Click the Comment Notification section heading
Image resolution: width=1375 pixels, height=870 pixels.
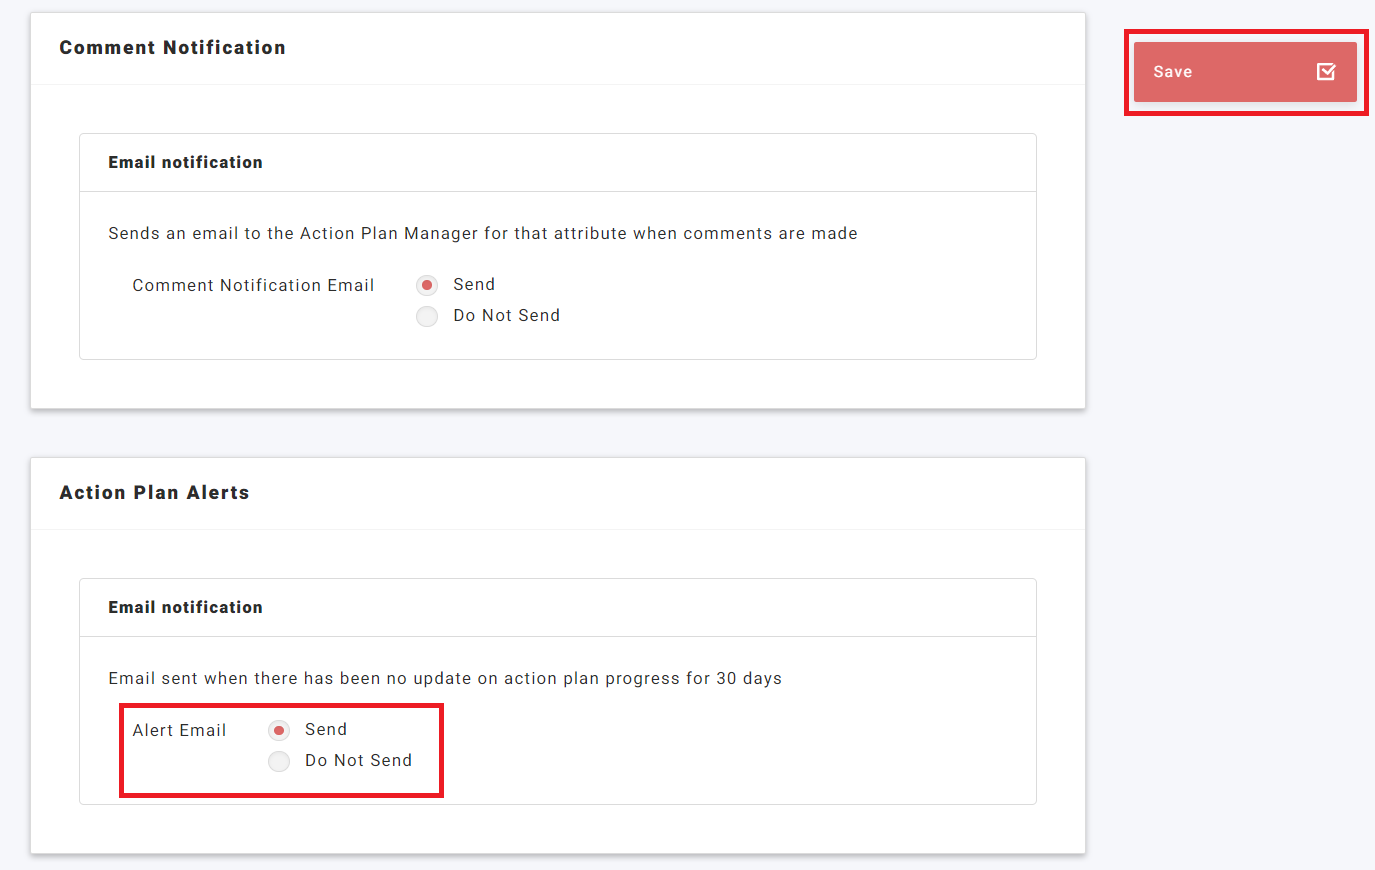(x=172, y=48)
